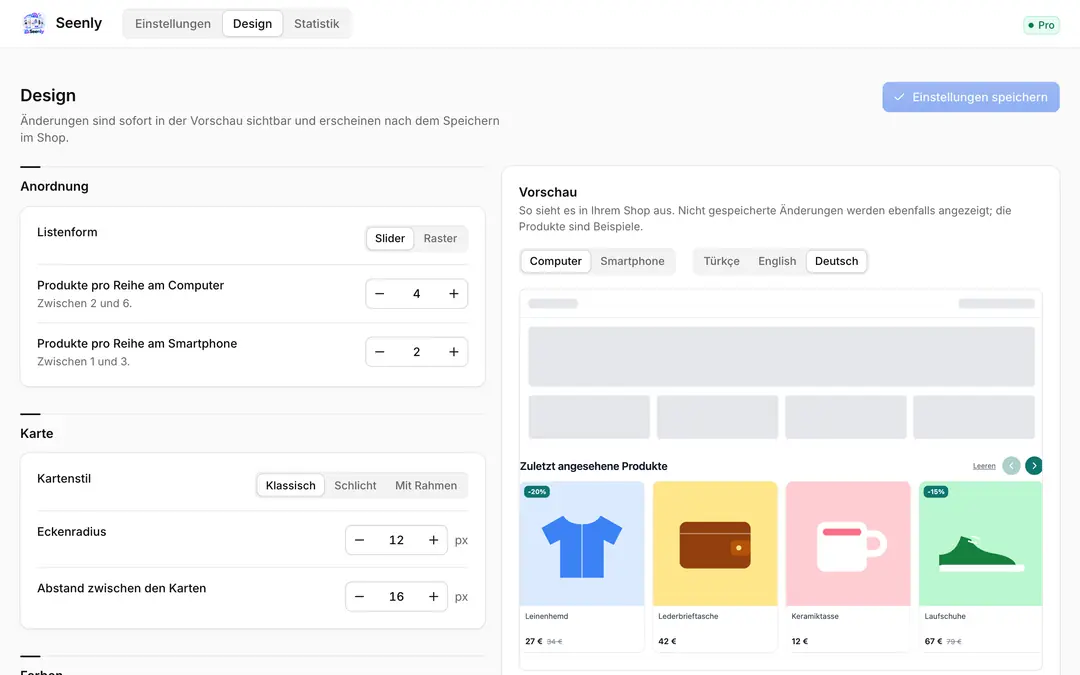Click the Vorschau panel heading
Screen dimensions: 1080x675
(x=548, y=192)
